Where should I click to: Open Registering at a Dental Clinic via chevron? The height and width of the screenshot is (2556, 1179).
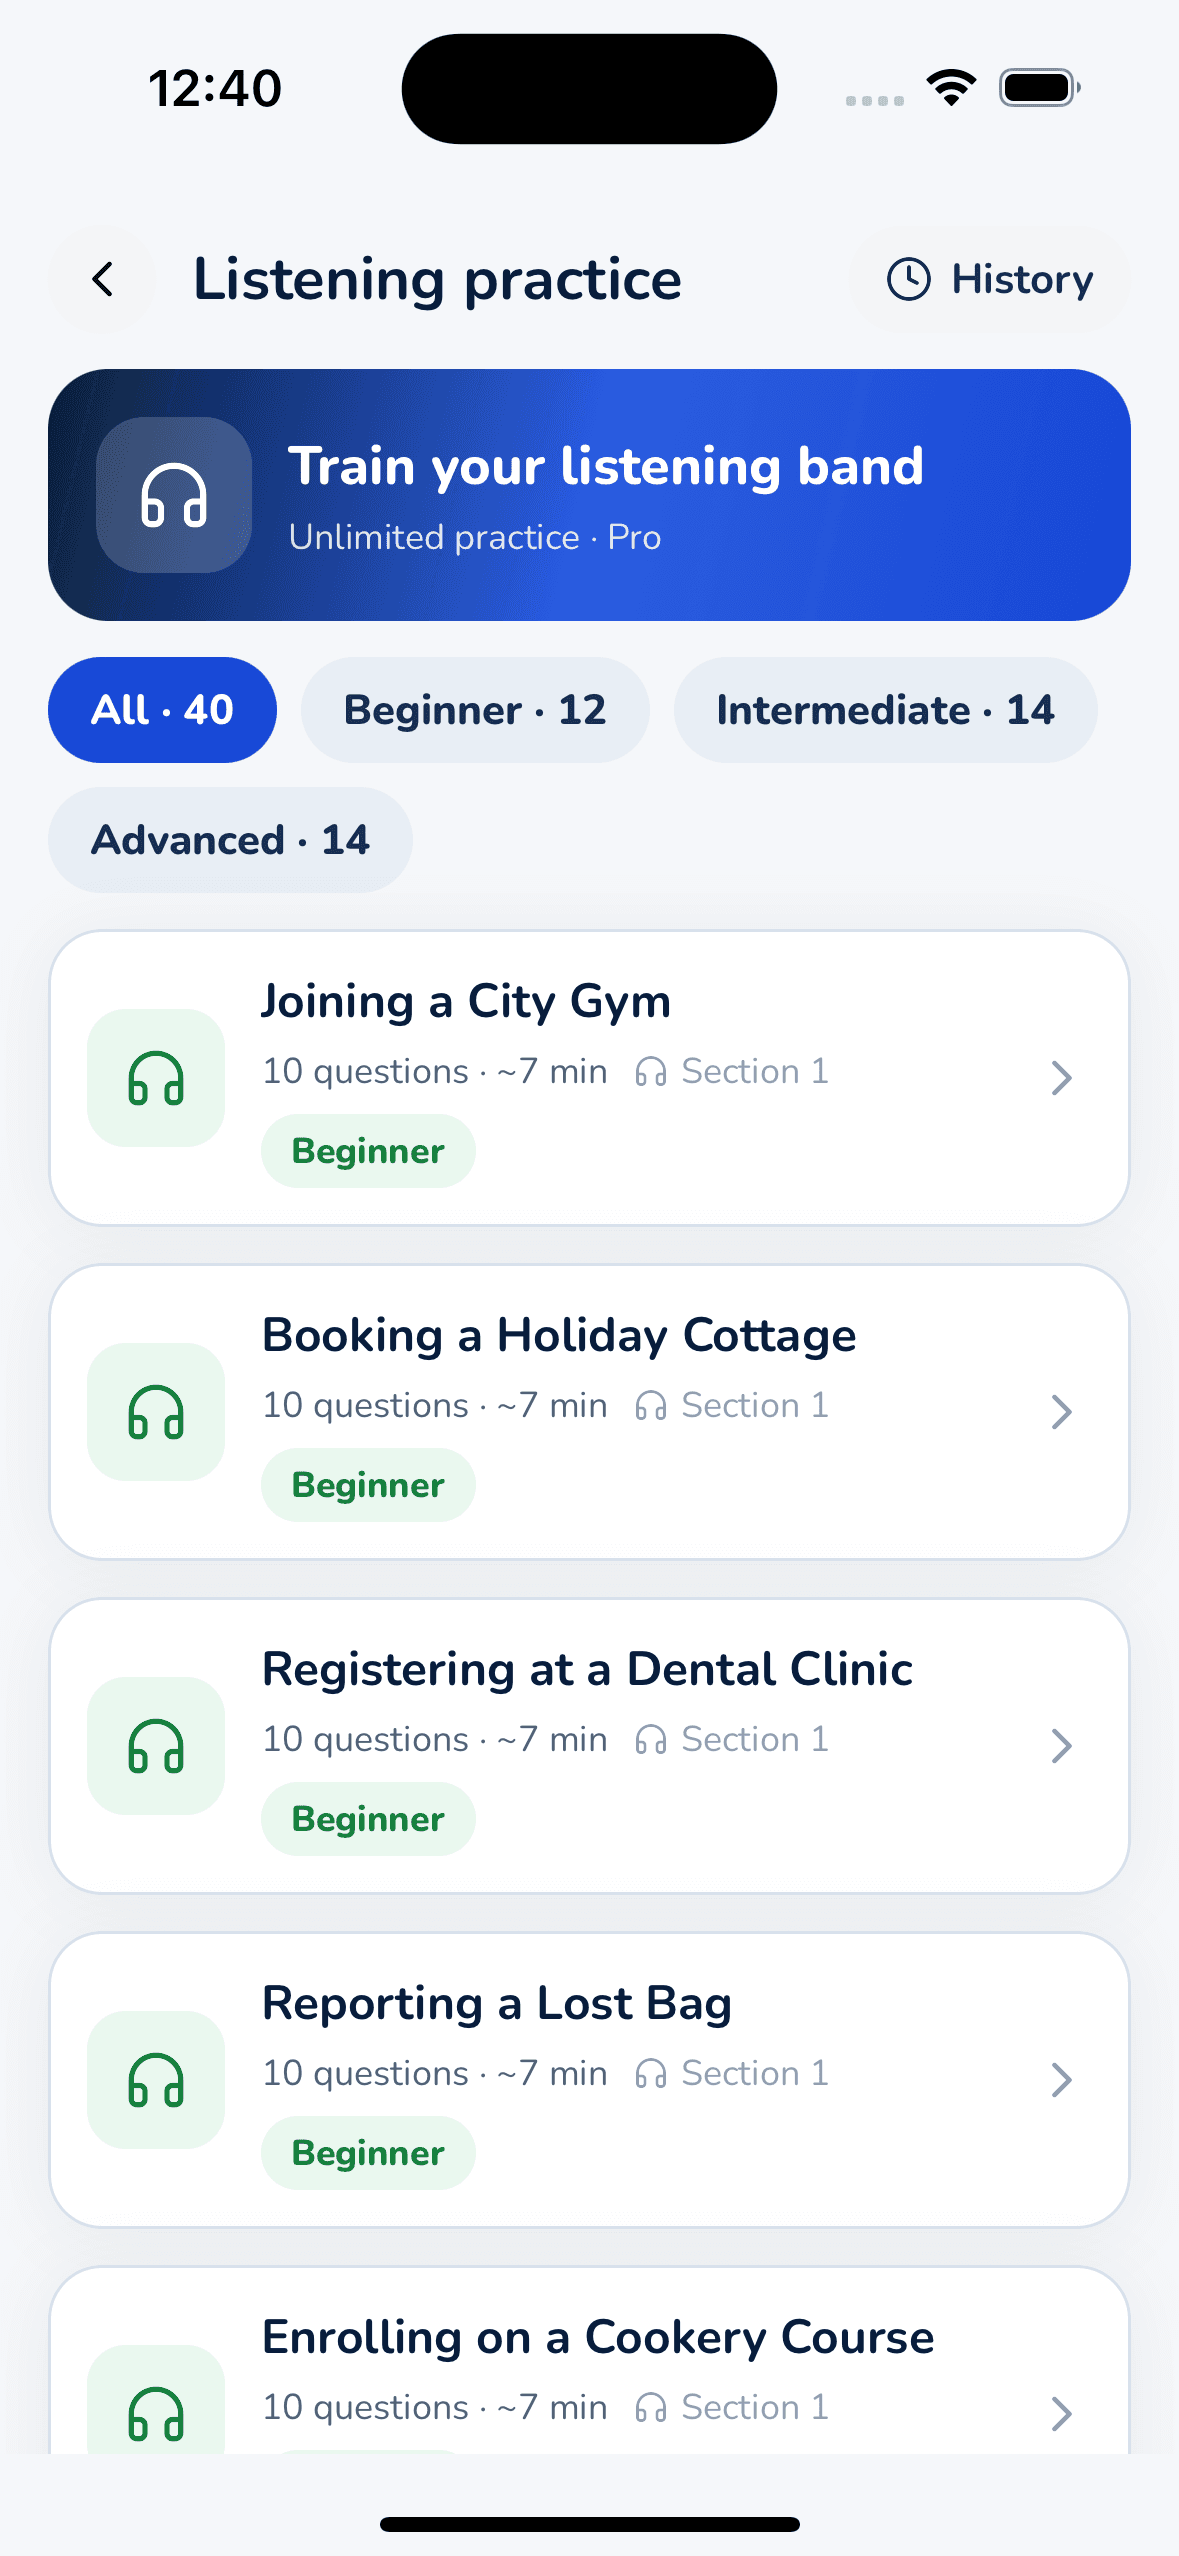[x=1062, y=1746]
